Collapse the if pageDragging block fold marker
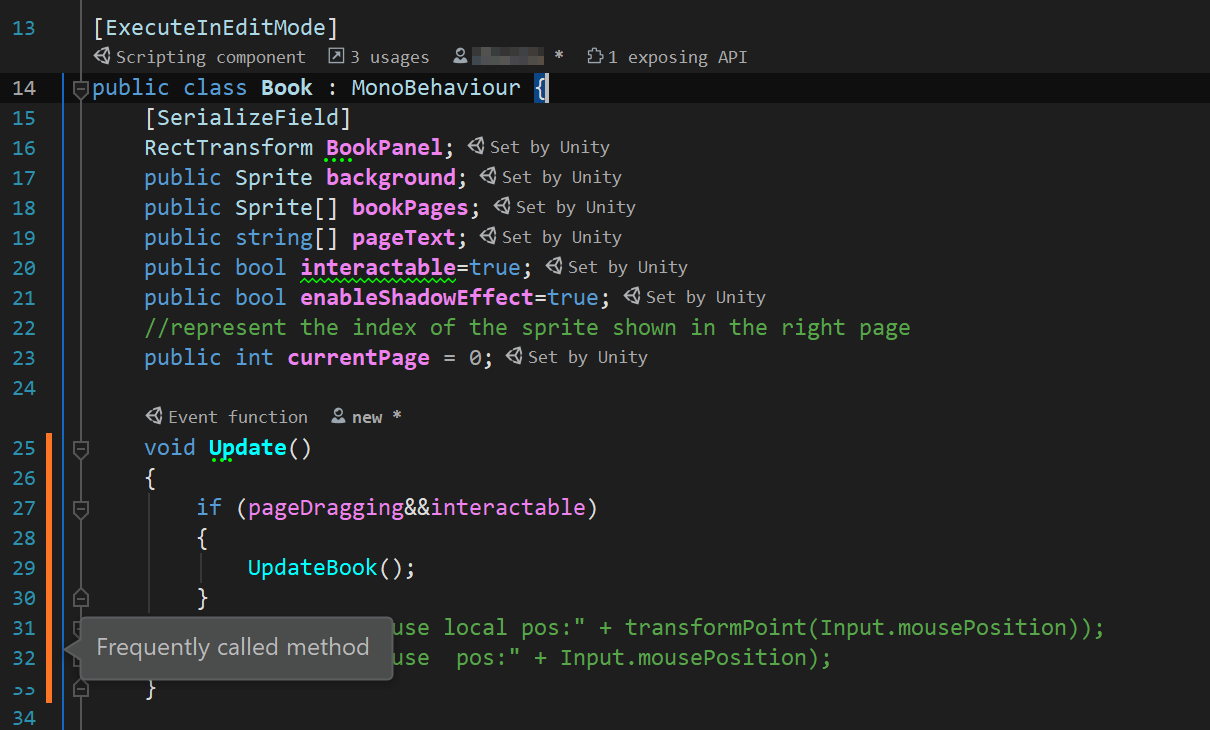 click(x=81, y=509)
